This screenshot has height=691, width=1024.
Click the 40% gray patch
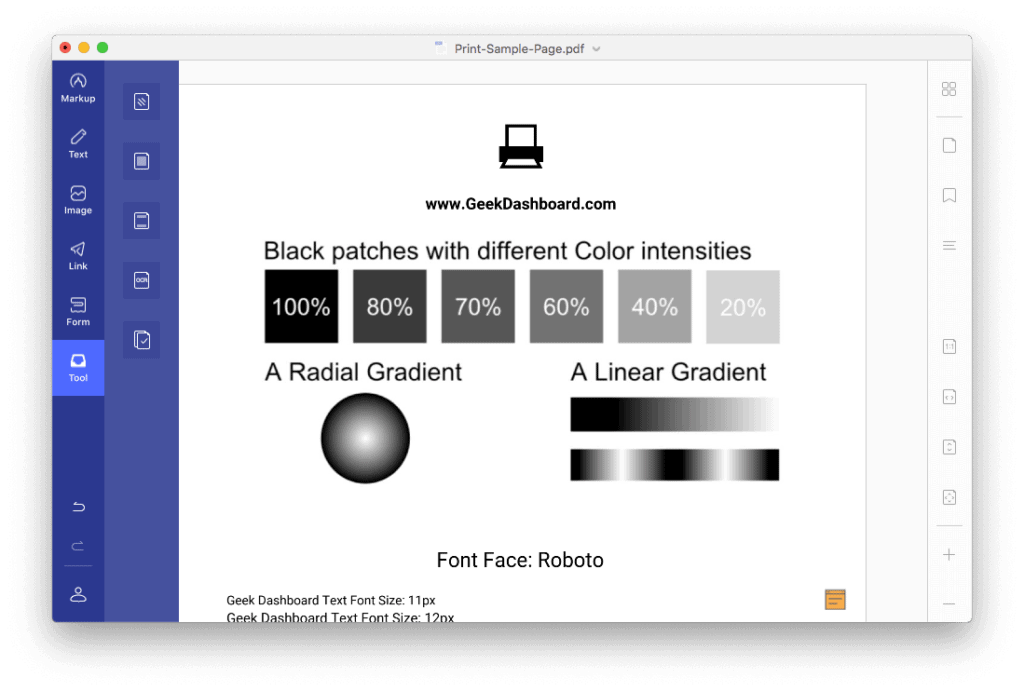654,306
